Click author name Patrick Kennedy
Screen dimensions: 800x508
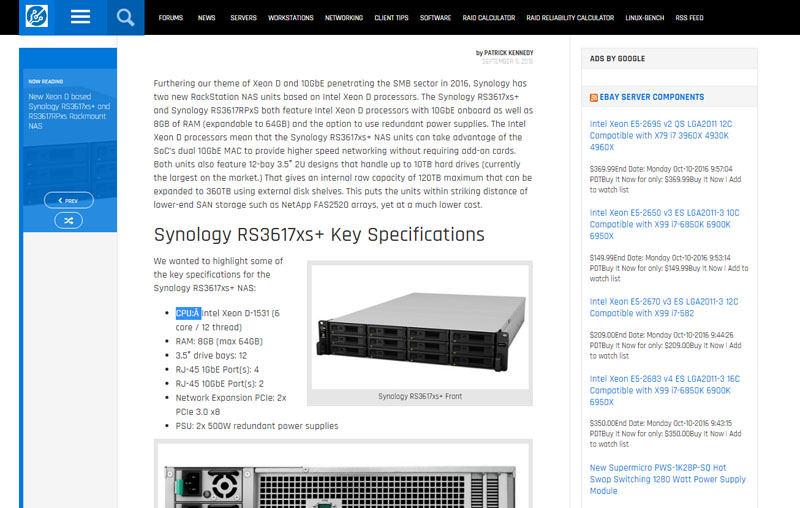point(509,53)
